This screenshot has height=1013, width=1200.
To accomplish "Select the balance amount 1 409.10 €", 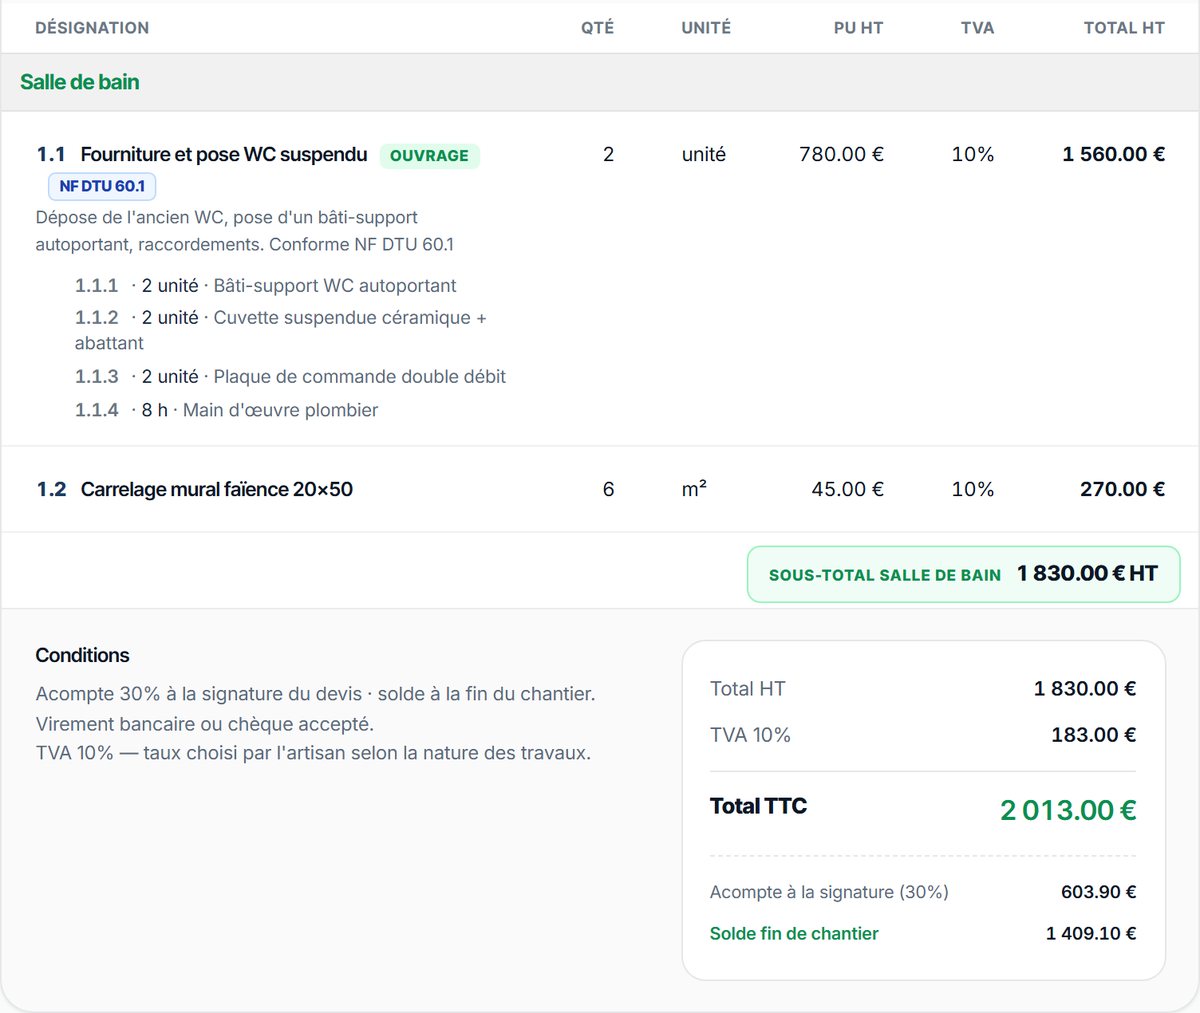I will (x=1091, y=934).
